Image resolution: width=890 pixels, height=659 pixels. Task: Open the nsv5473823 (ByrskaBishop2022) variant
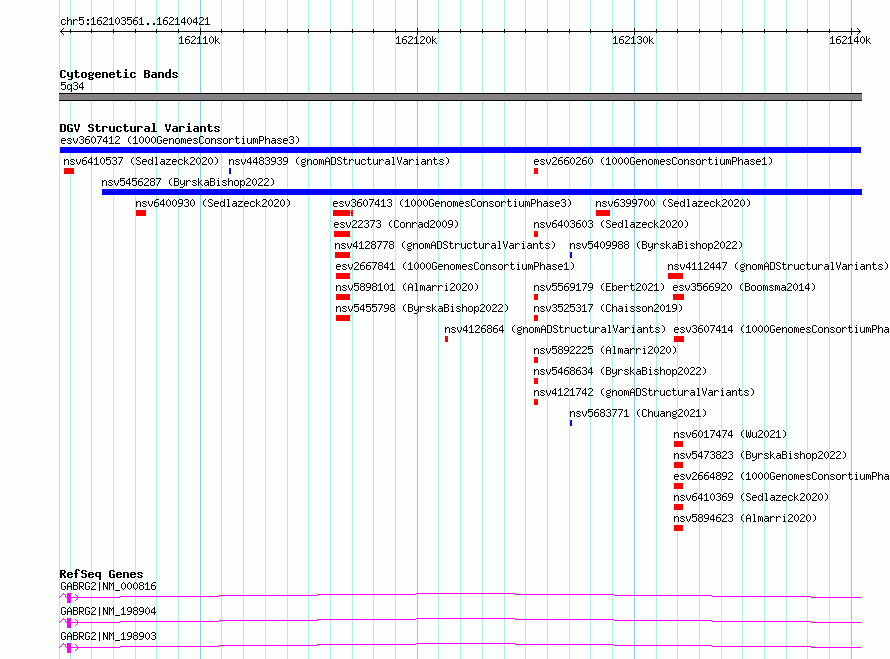point(761,455)
